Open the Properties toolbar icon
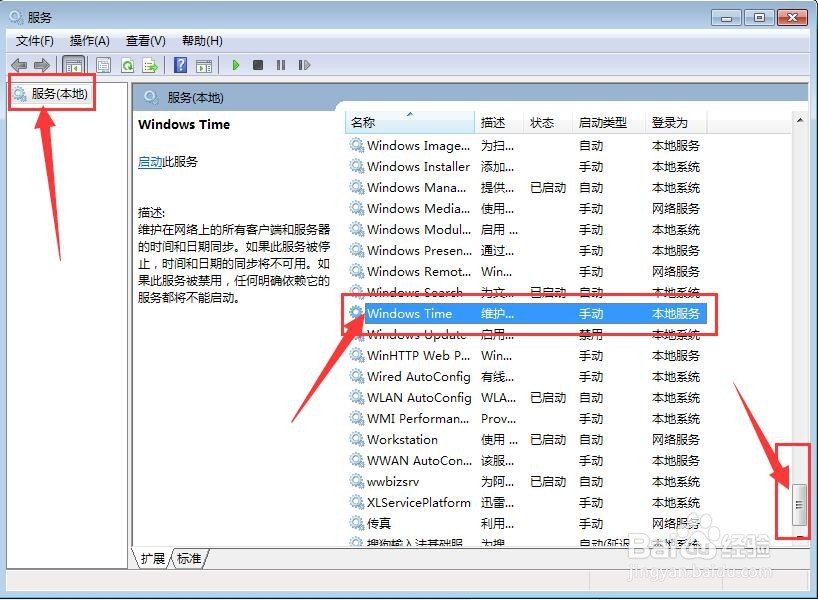The image size is (818, 600). [103, 65]
